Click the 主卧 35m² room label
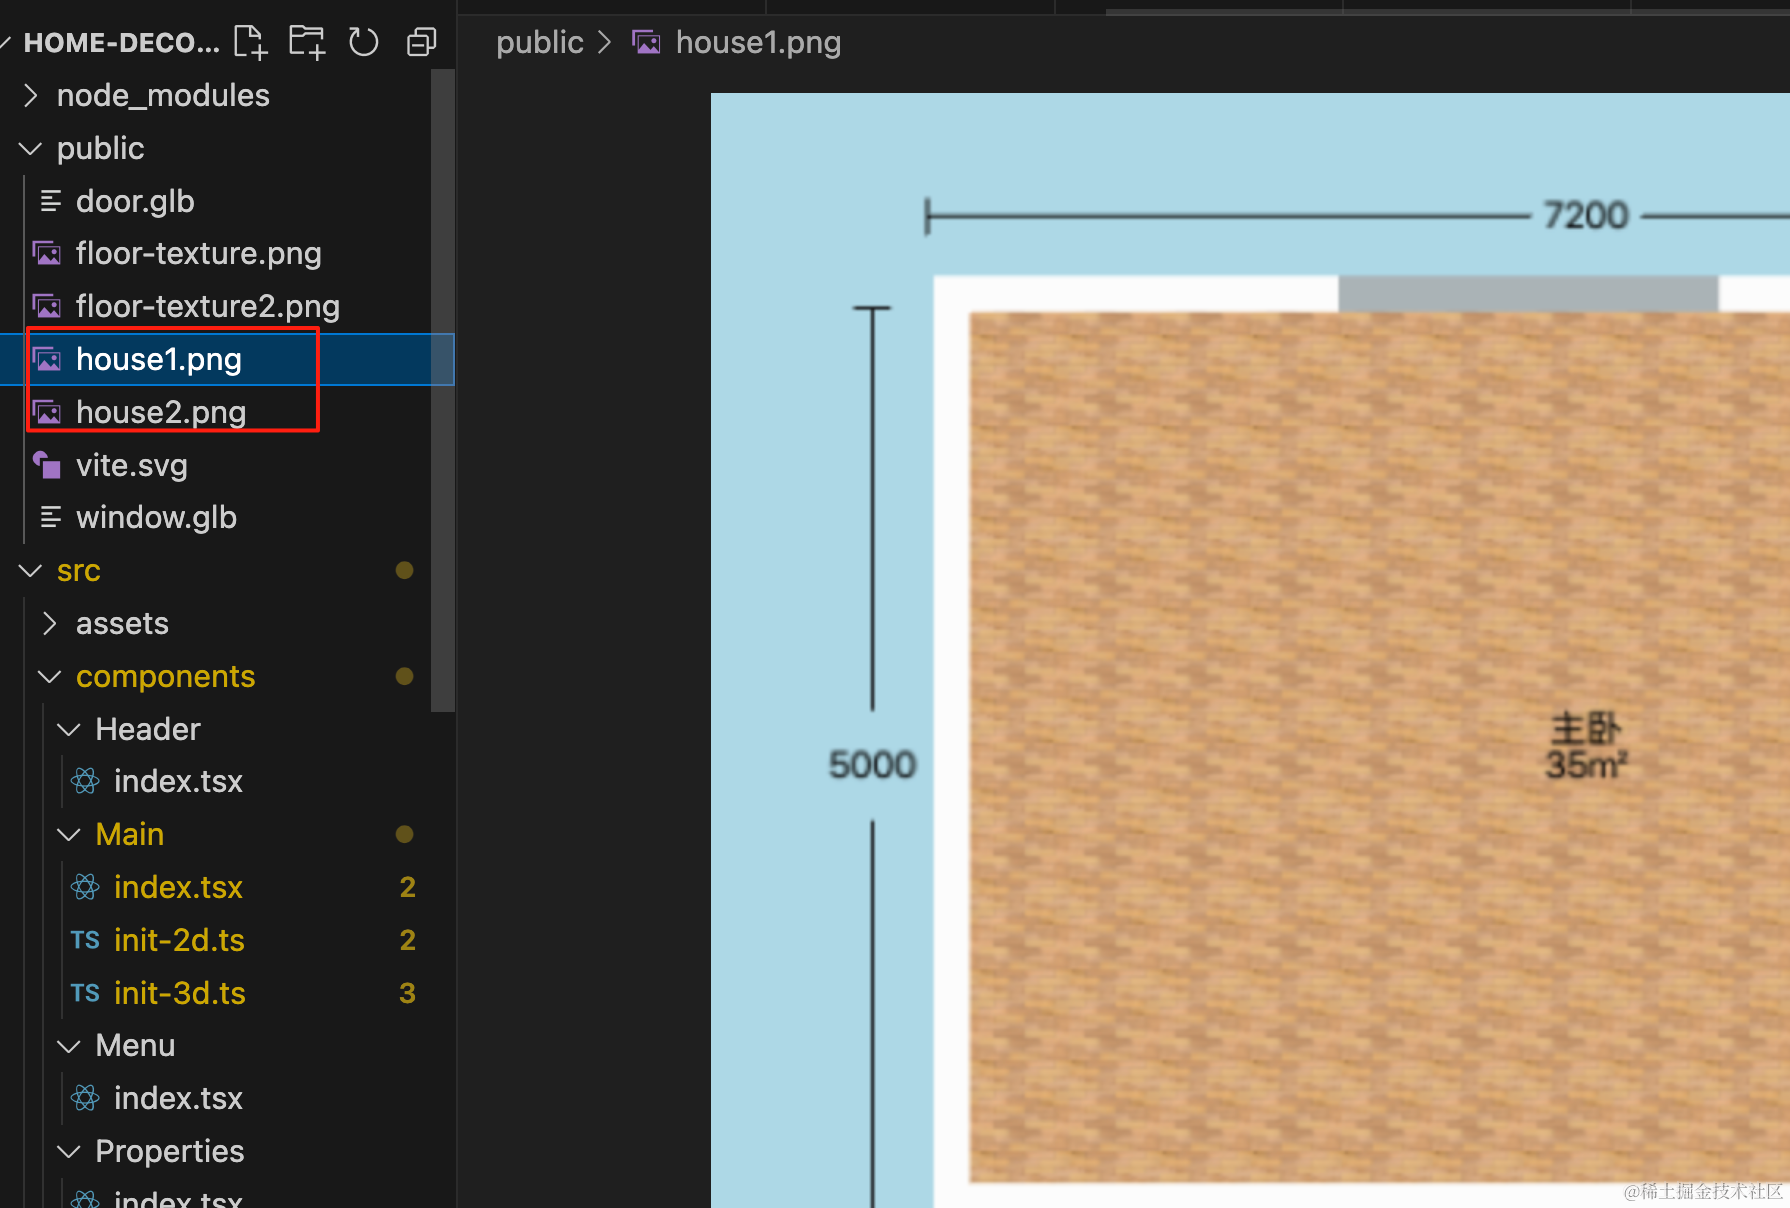 (x=1586, y=746)
